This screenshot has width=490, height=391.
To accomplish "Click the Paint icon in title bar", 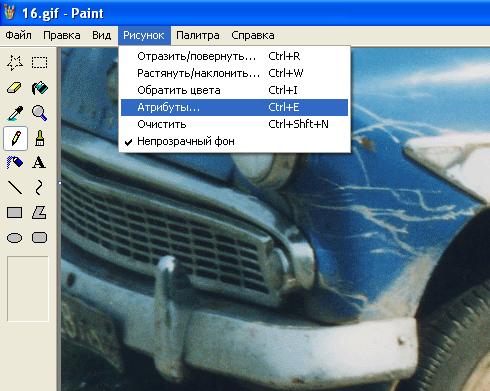I will pos(9,13).
